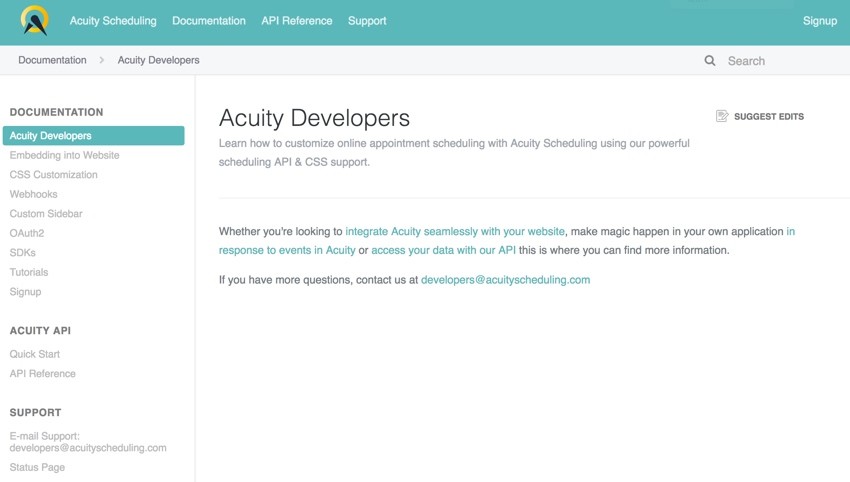Click the breadcrumb chevron separator
This screenshot has height=482, width=850.
pyautogui.click(x=101, y=60)
